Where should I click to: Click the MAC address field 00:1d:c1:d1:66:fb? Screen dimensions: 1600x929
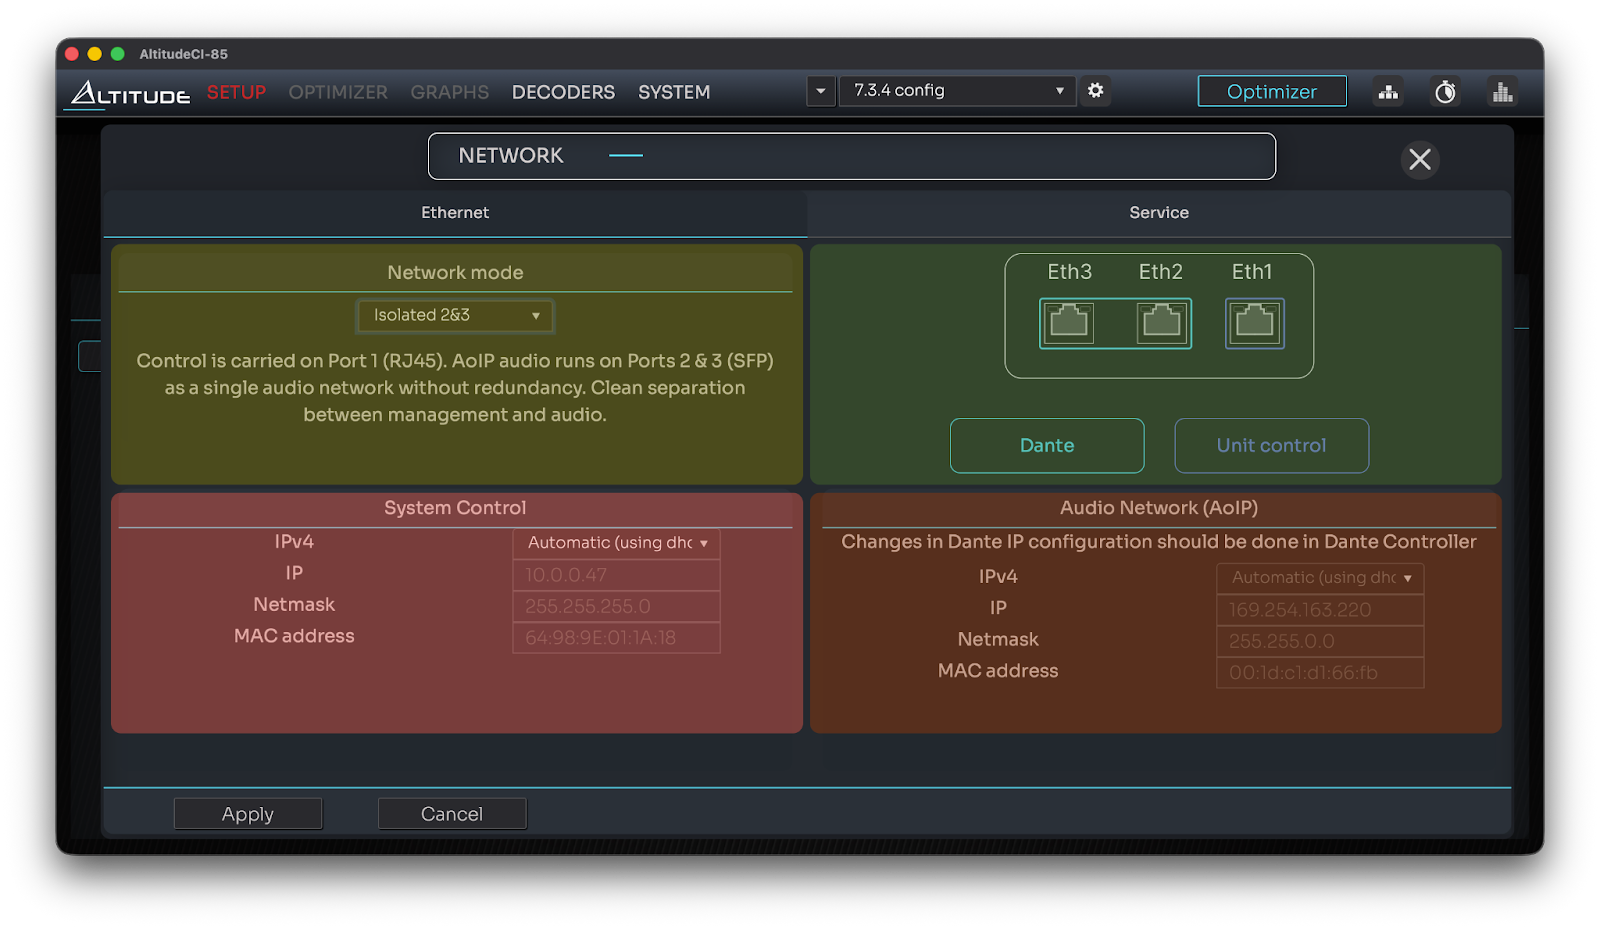[x=1319, y=672]
